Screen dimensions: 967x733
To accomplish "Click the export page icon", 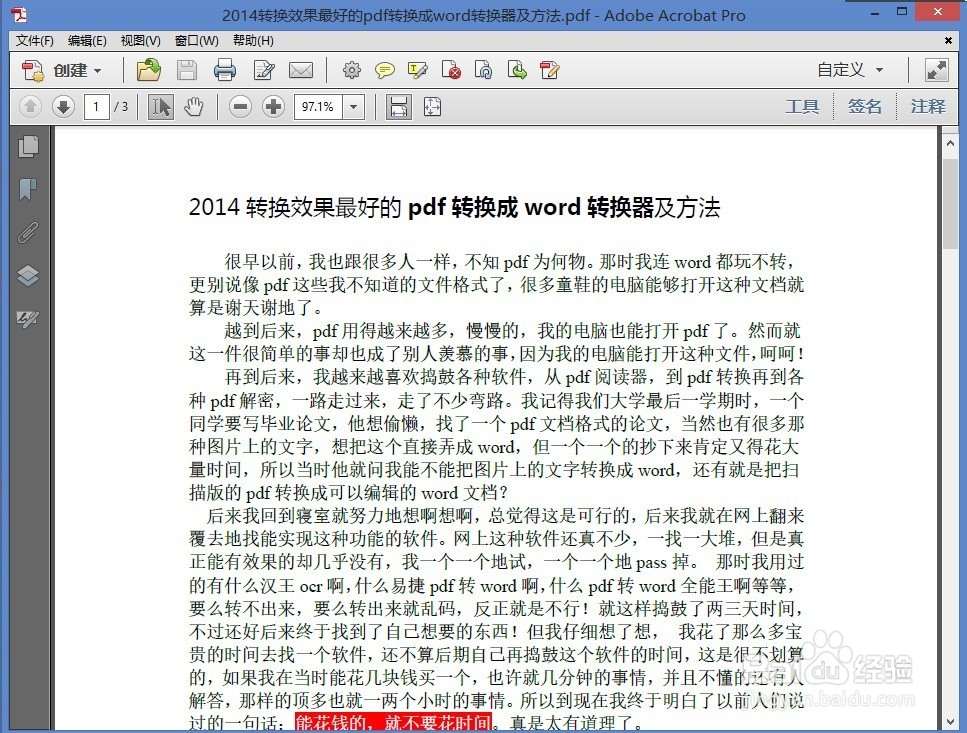I will [517, 70].
